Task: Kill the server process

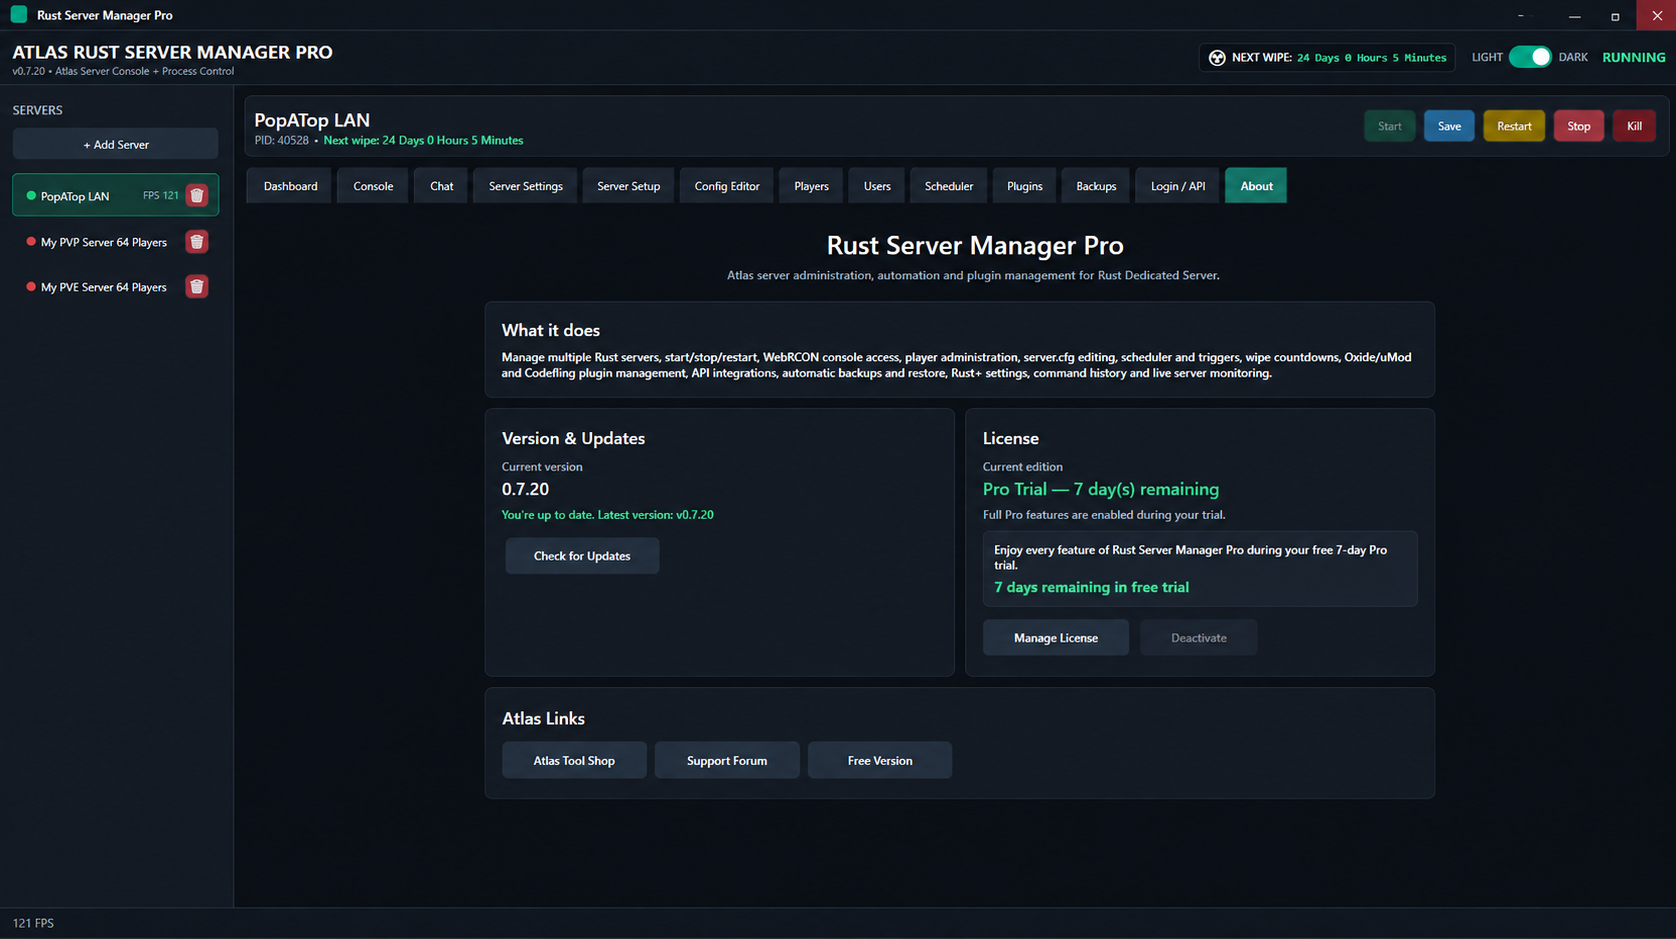Action: [1634, 126]
